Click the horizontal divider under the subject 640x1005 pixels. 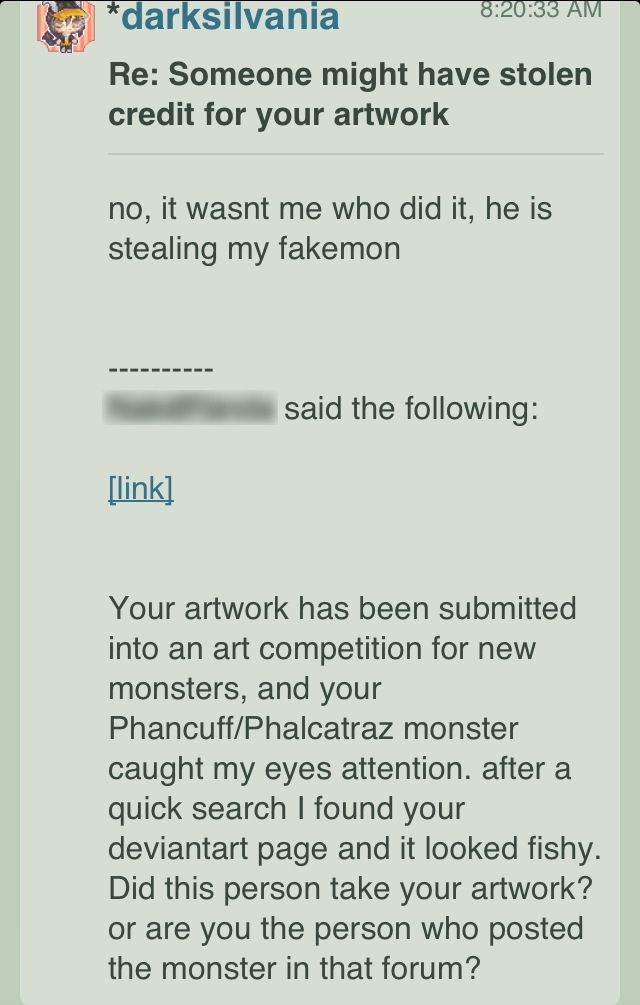[355, 154]
